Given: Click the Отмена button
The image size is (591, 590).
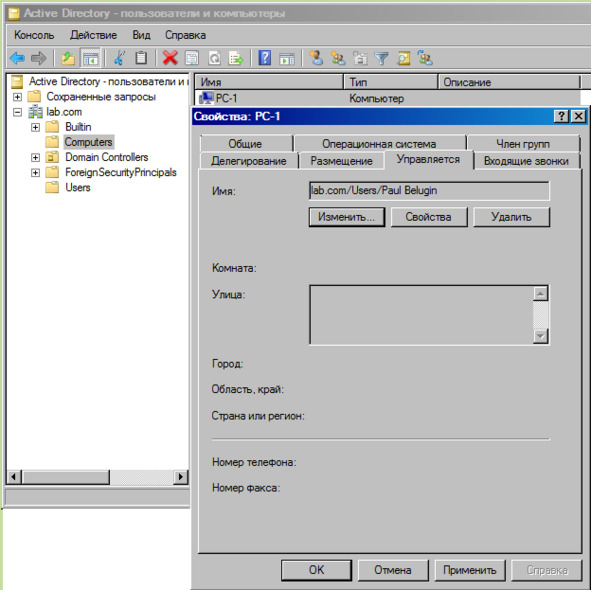Looking at the screenshot, I should click(x=393, y=570).
